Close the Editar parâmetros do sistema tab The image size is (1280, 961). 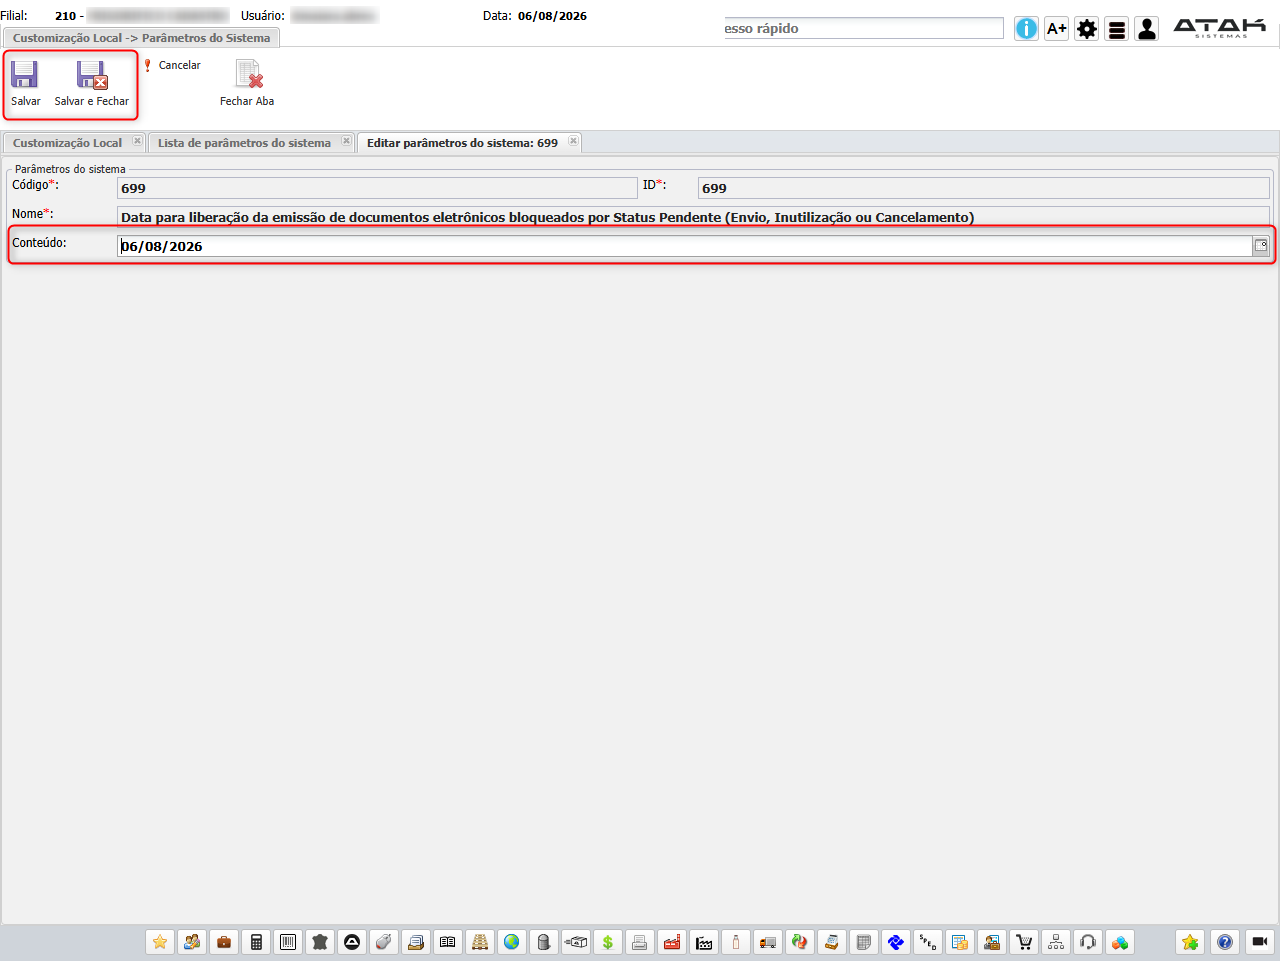(573, 141)
